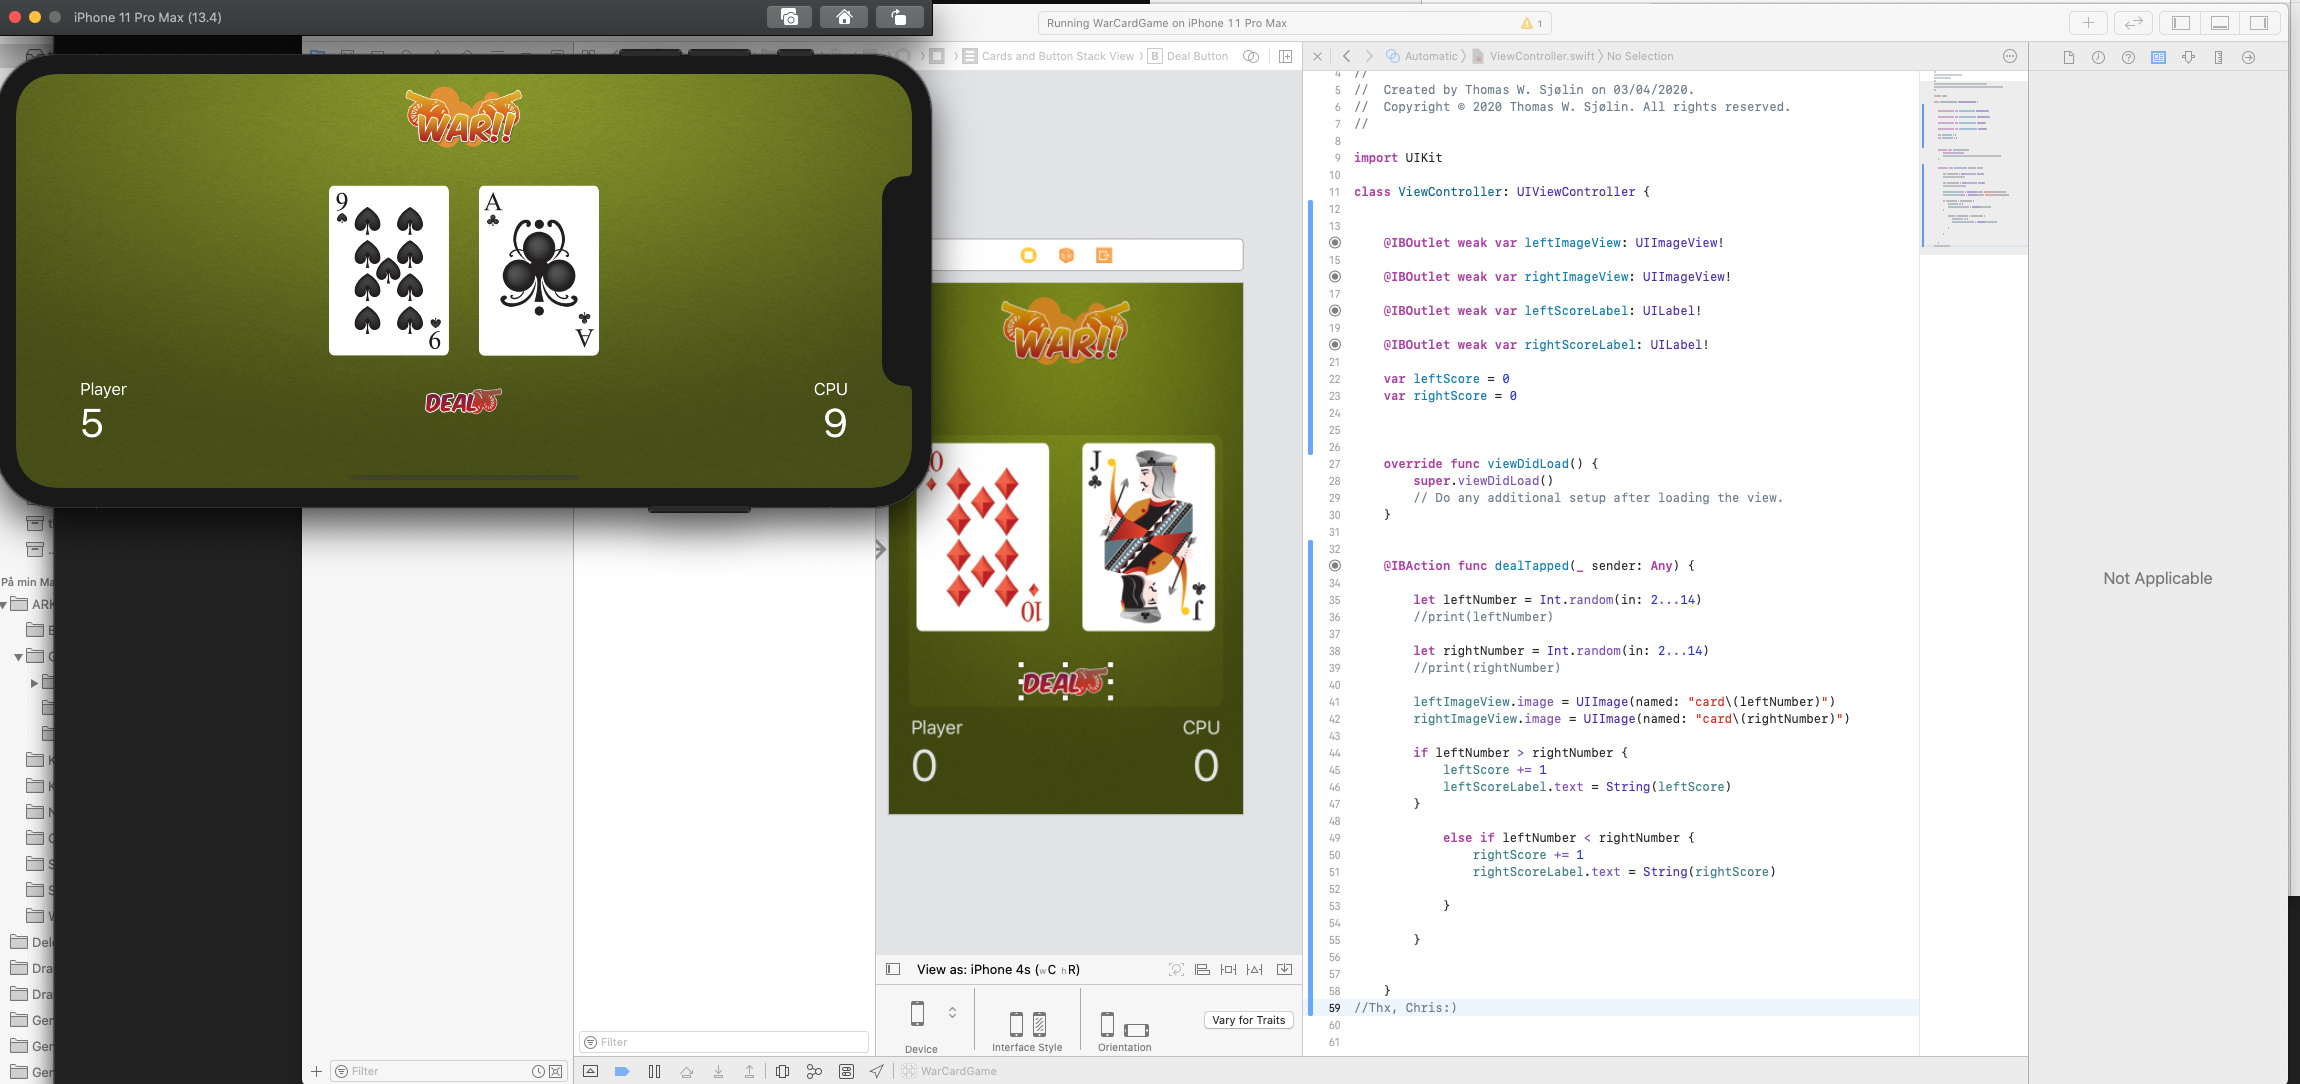
Task: Tap the DEAL button in simulator
Action: [462, 402]
